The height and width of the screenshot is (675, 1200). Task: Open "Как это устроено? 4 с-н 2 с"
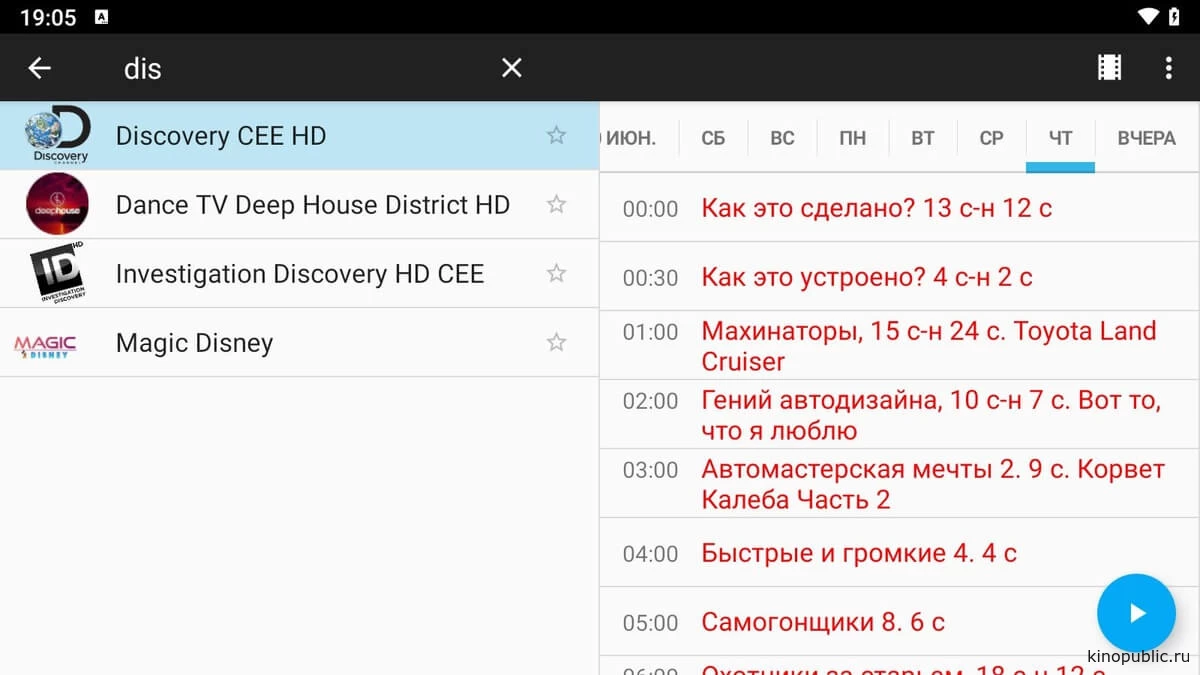900,277
